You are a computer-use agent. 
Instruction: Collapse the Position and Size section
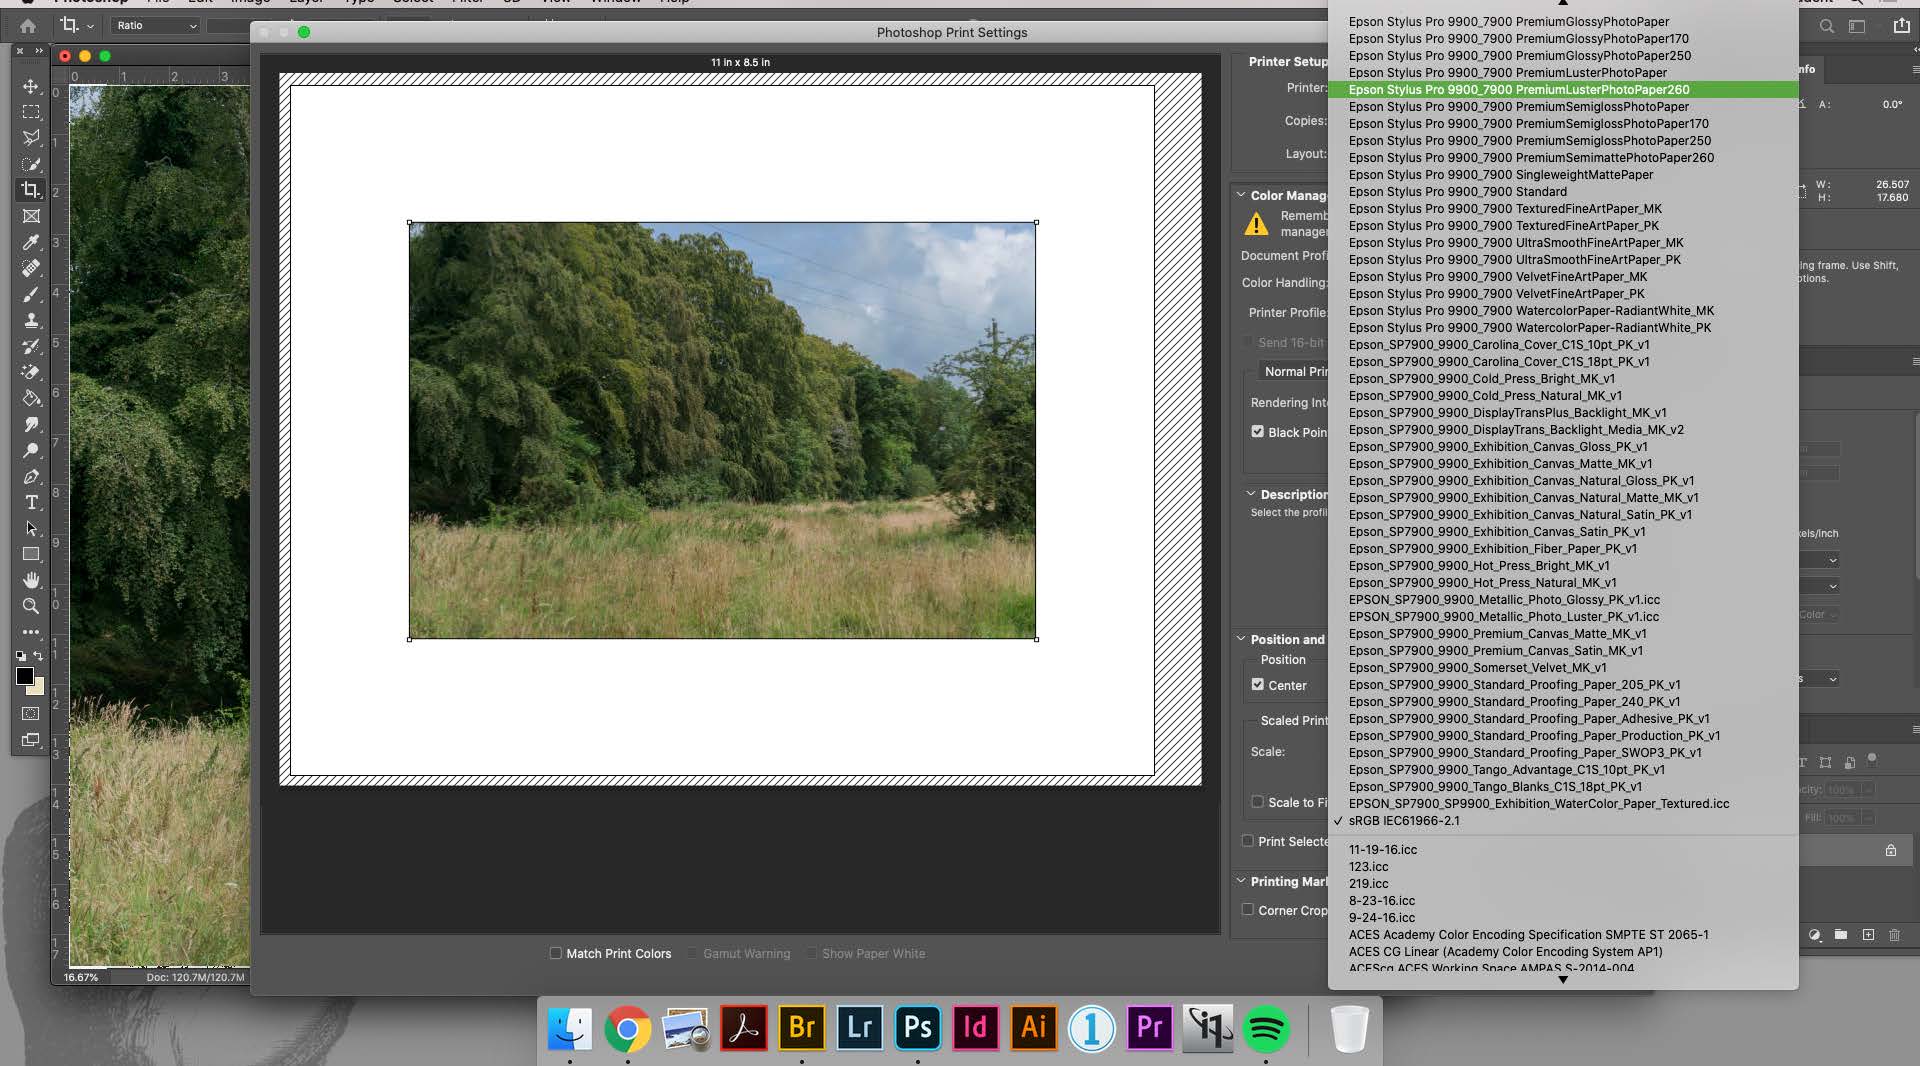pos(1241,639)
